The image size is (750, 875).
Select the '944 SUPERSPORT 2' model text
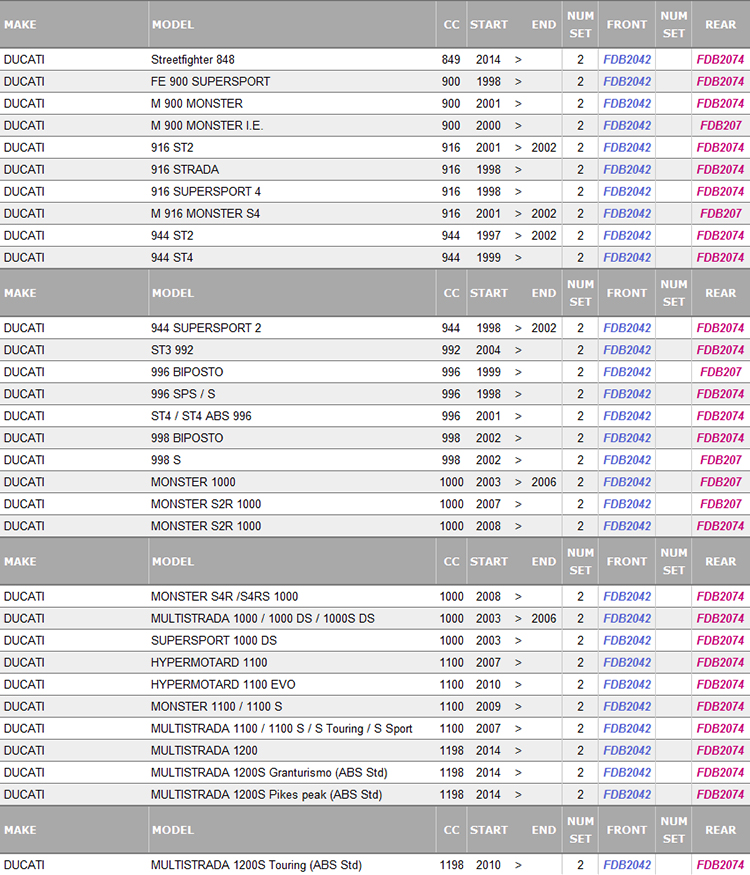206,328
